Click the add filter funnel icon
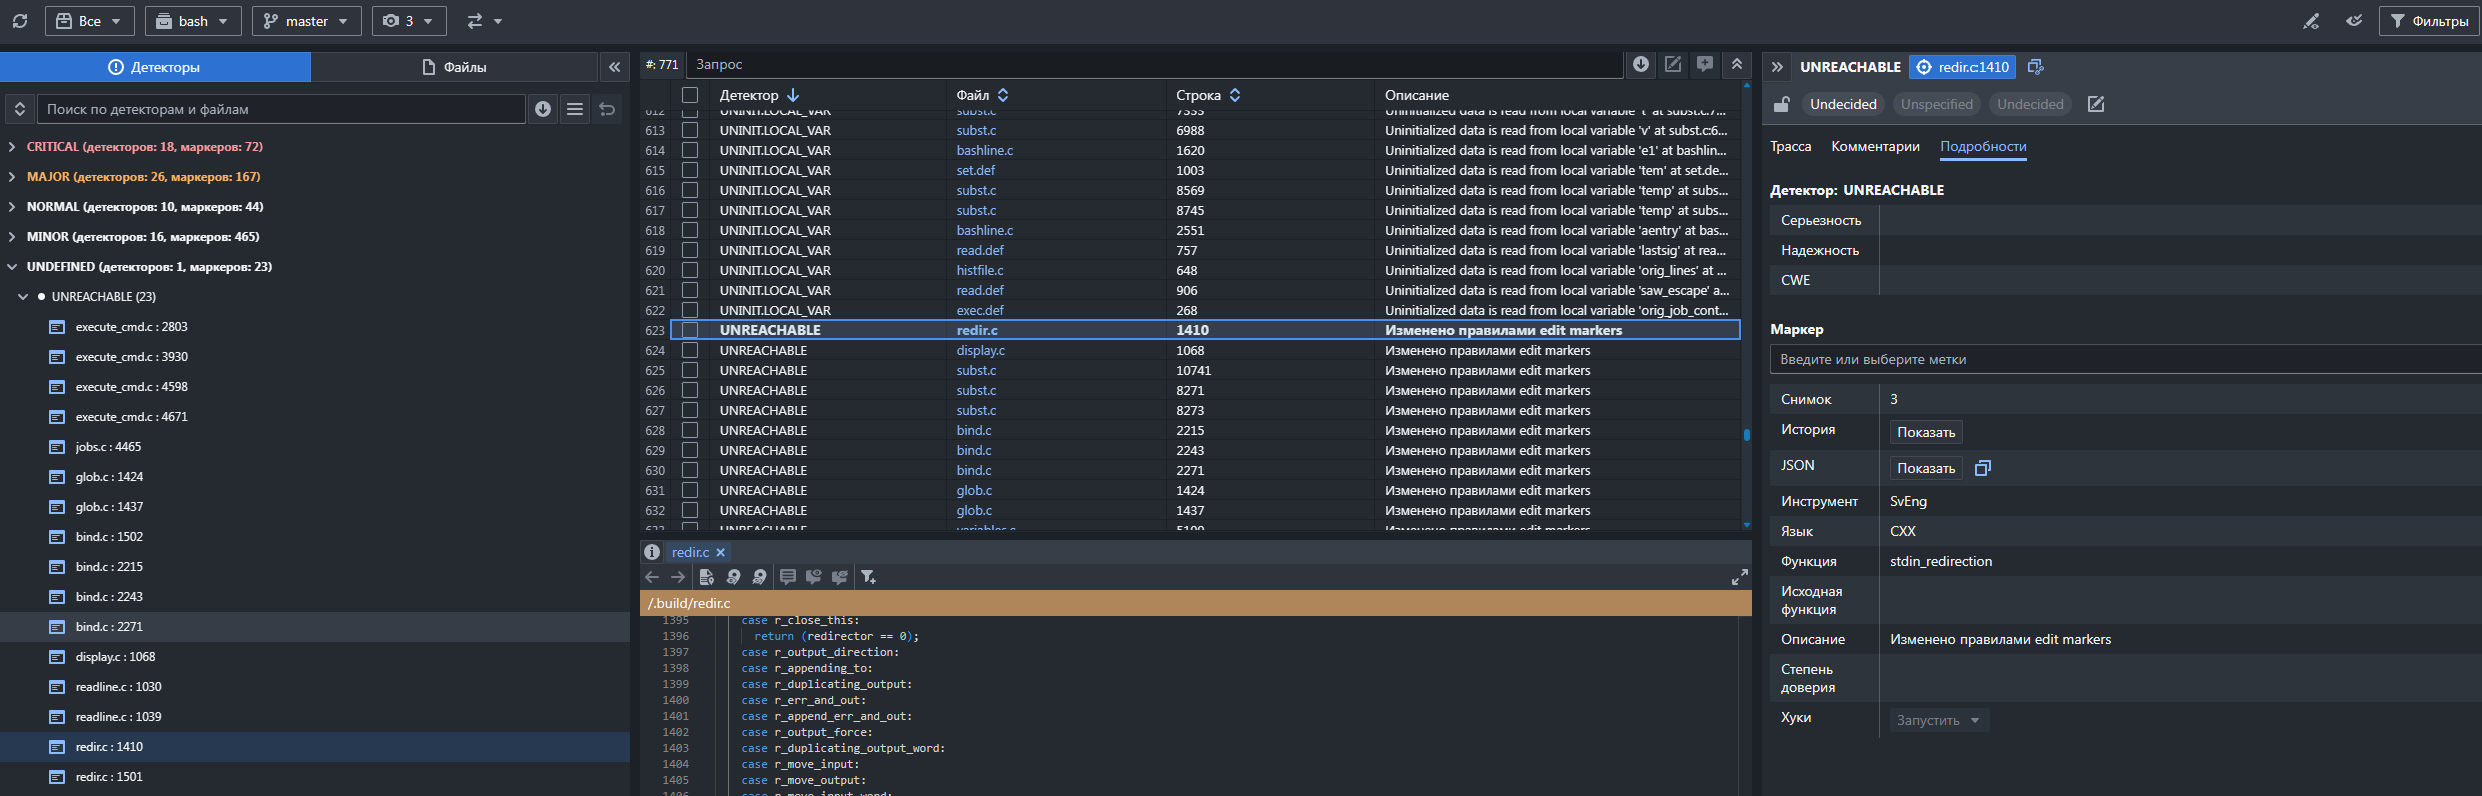The height and width of the screenshot is (796, 2482). click(868, 577)
